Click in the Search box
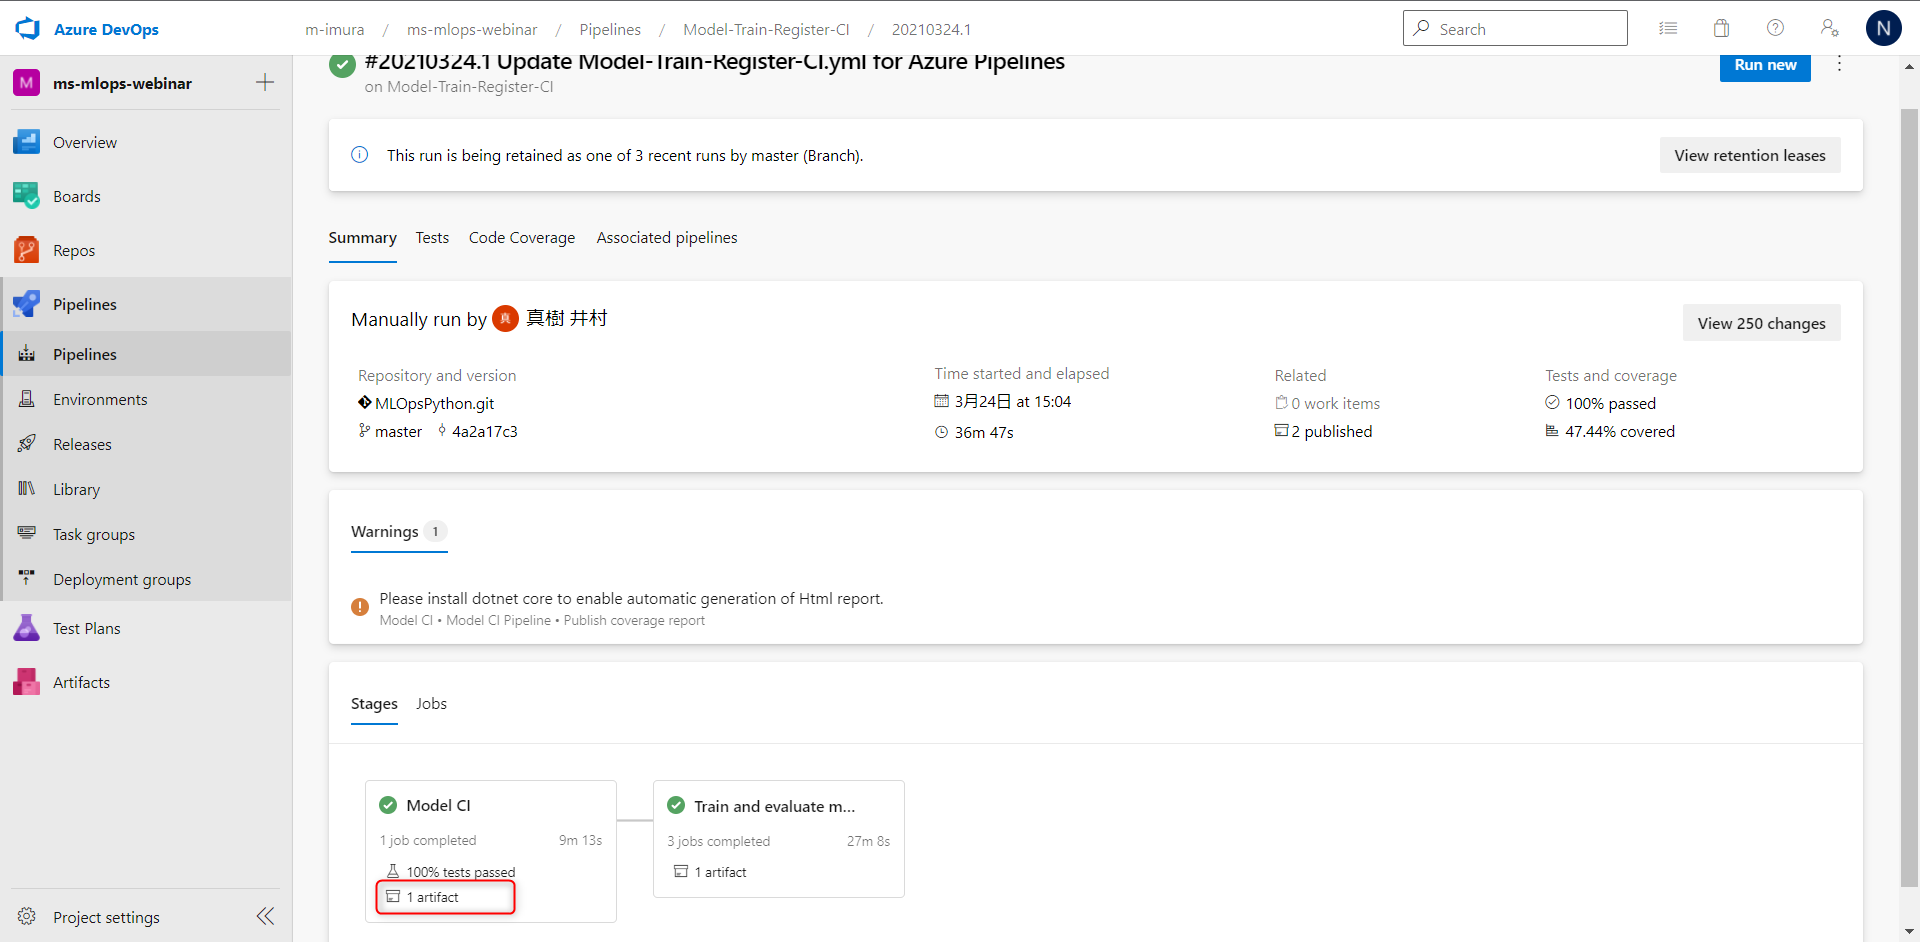Image resolution: width=1920 pixels, height=942 pixels. click(1515, 29)
